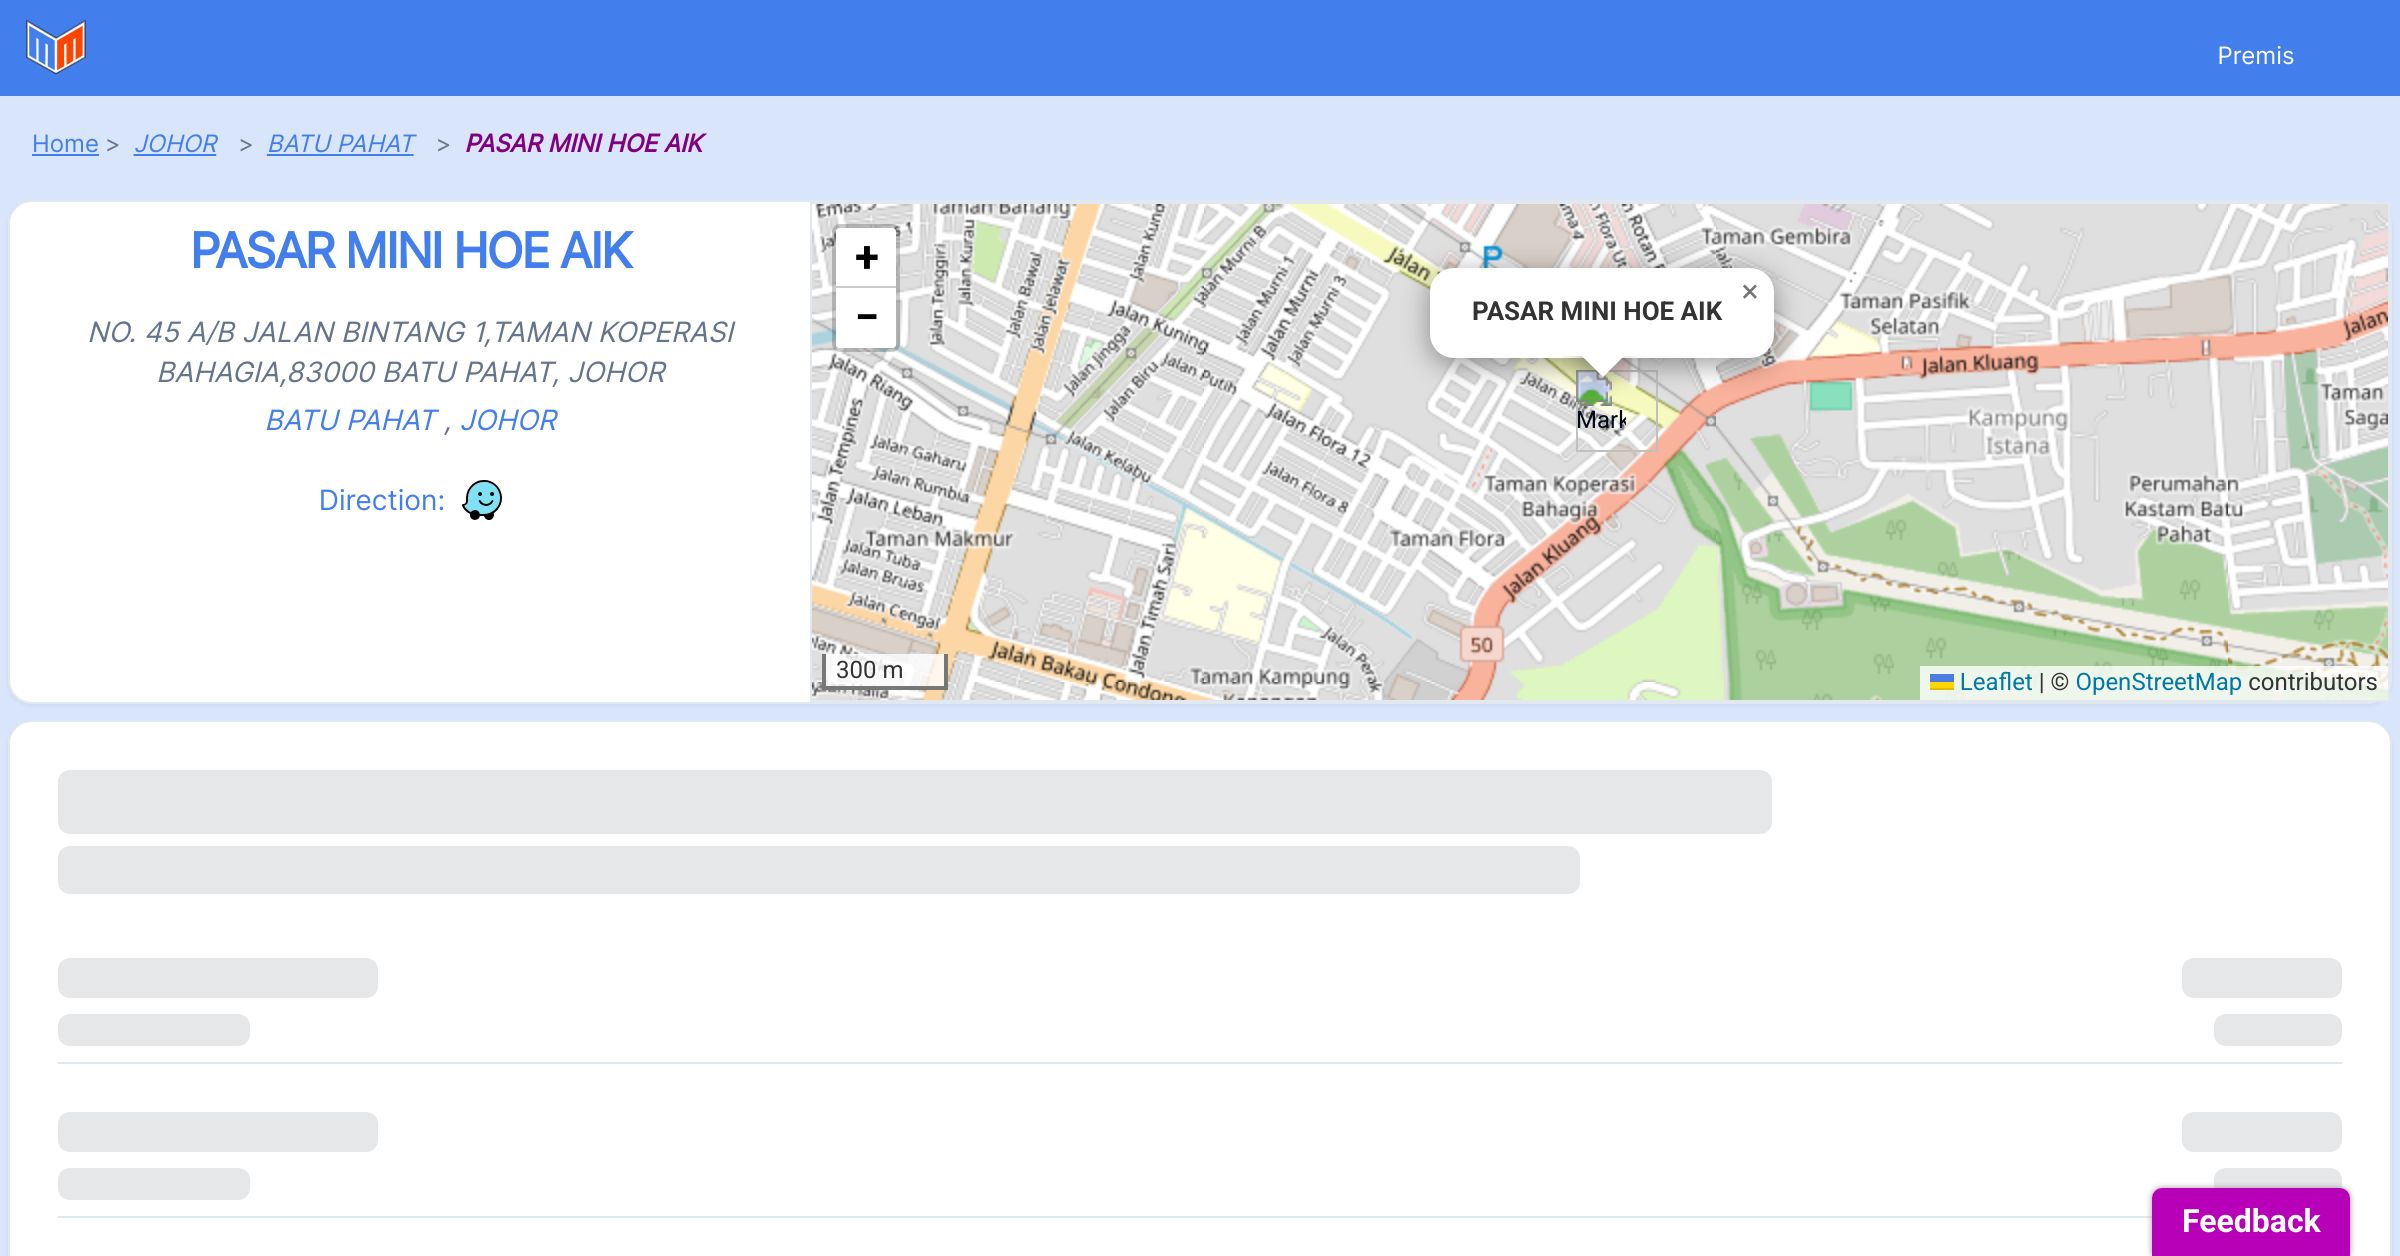Open the Leaflet attribution link
Screen dimensions: 2400x1256
pos(1995,682)
